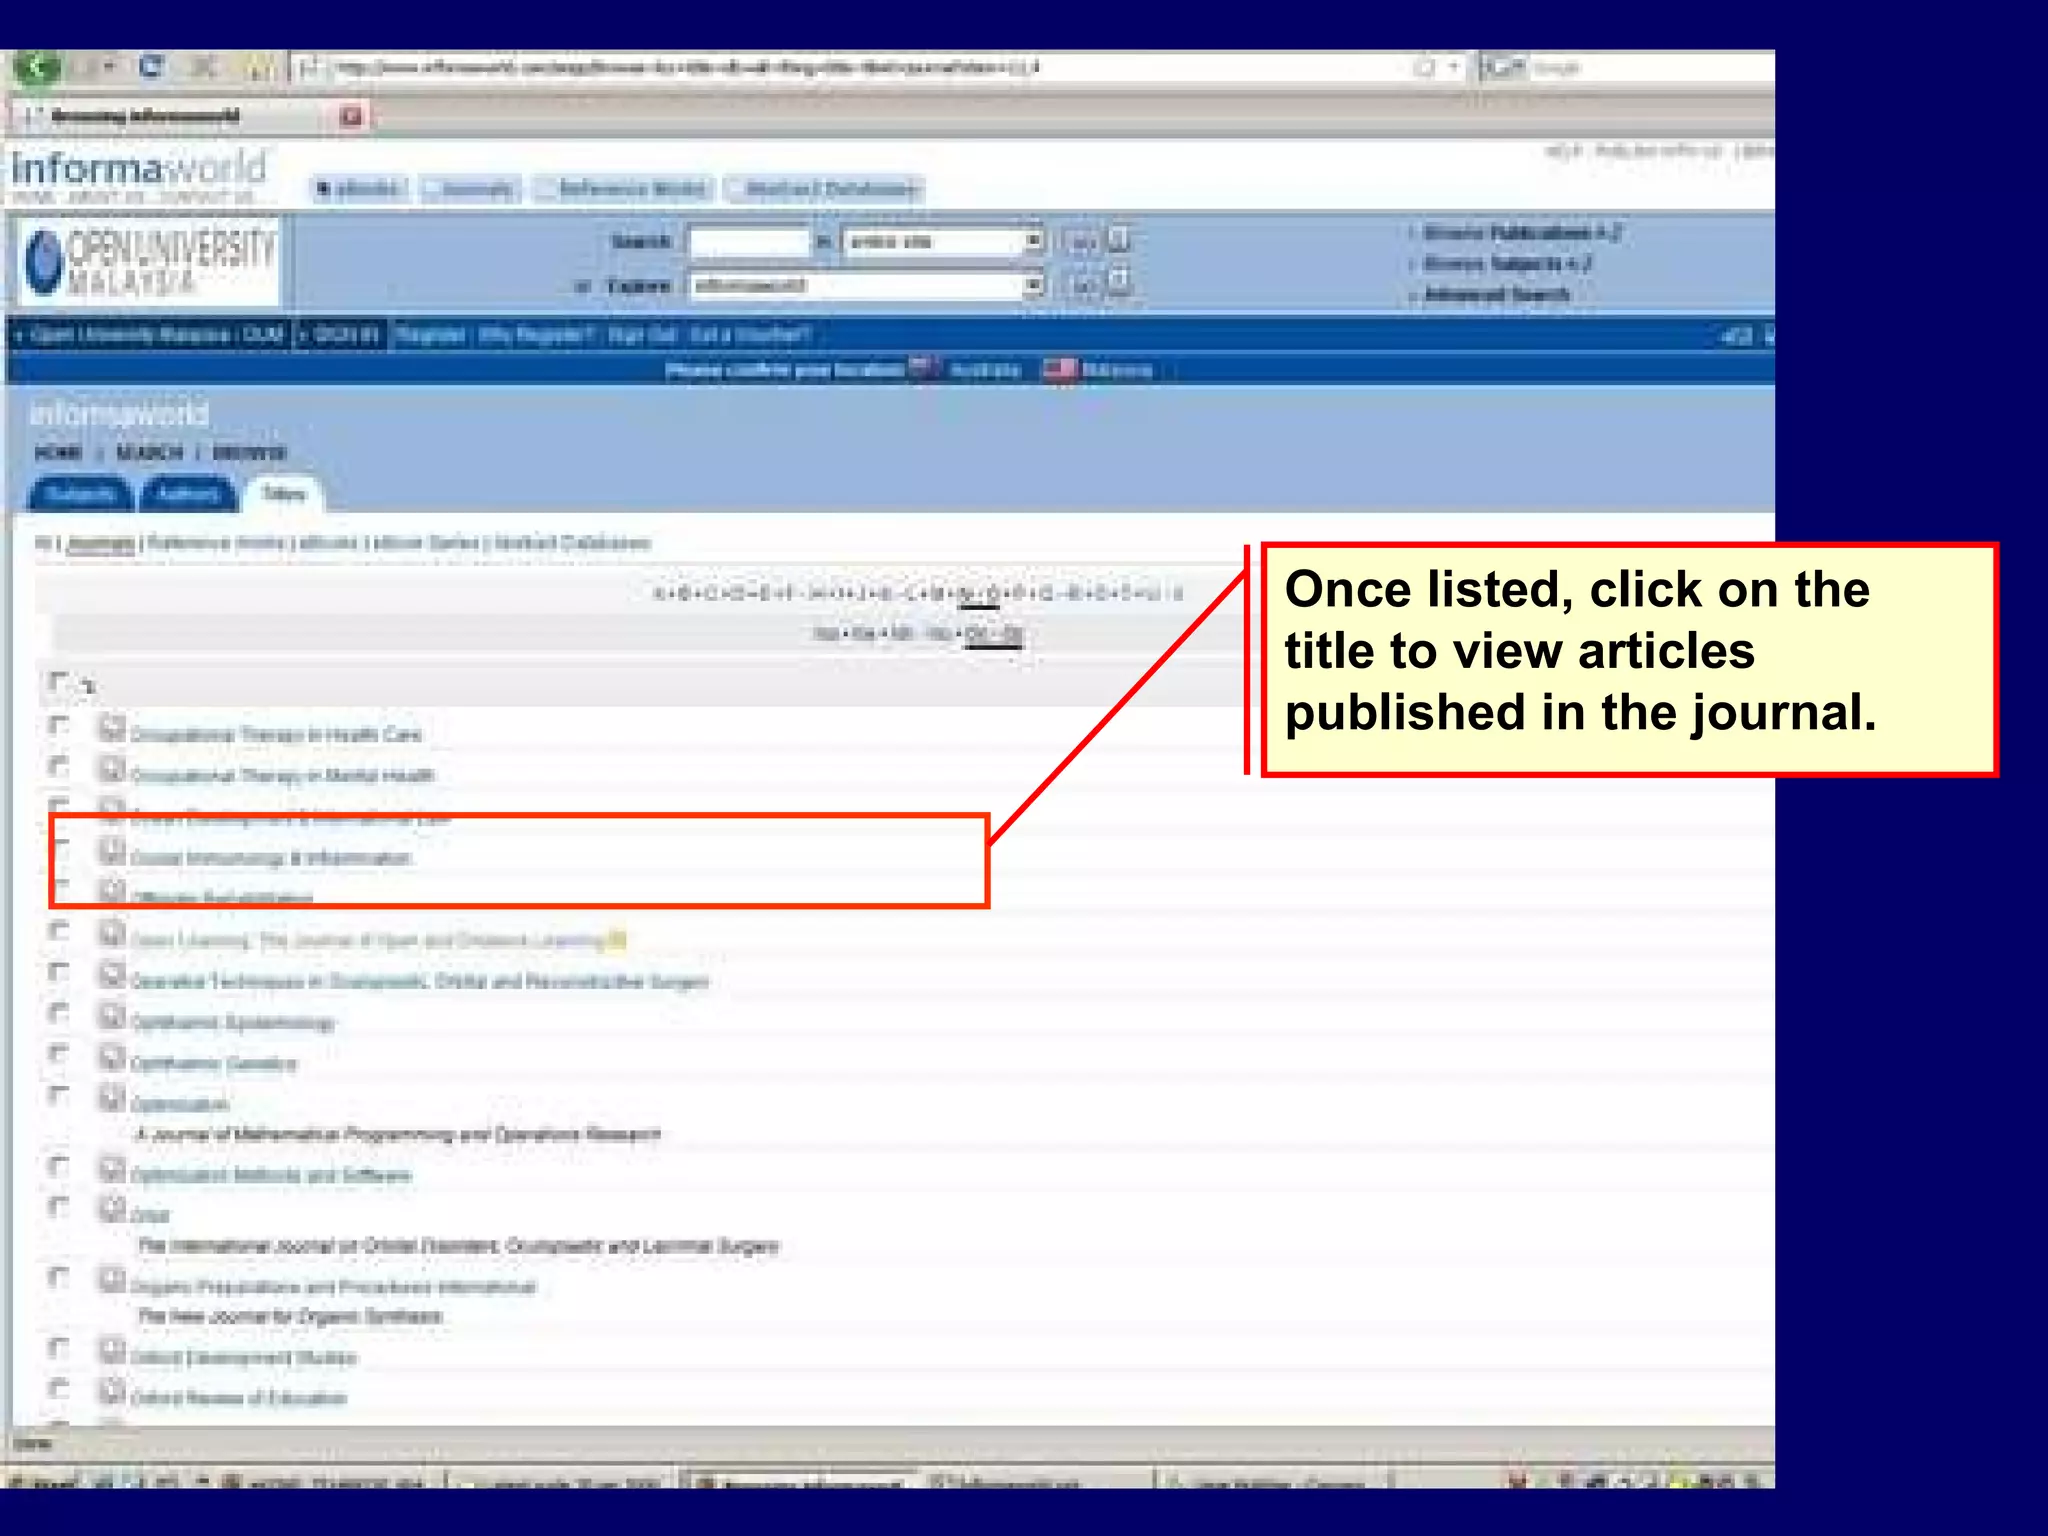Open journal icon beside Optimization title
2048x1536 pixels.
(x=112, y=1098)
